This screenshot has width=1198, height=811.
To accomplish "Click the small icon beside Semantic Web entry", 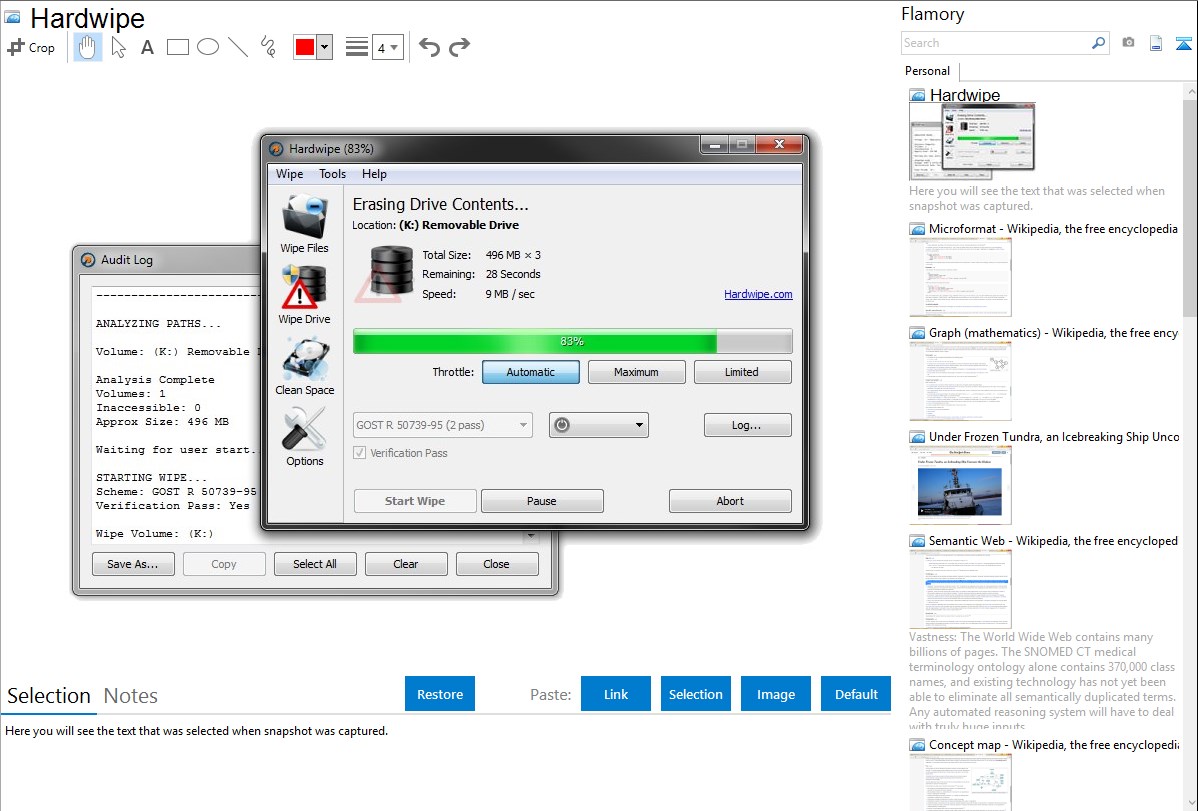I will click(917, 541).
